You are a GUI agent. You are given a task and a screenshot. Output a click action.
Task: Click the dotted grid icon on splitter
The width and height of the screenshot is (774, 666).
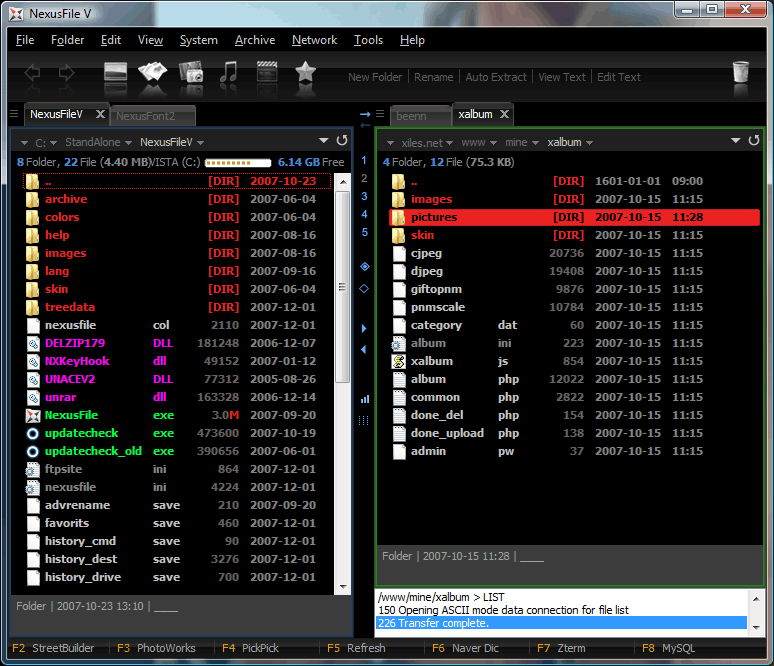point(364,421)
